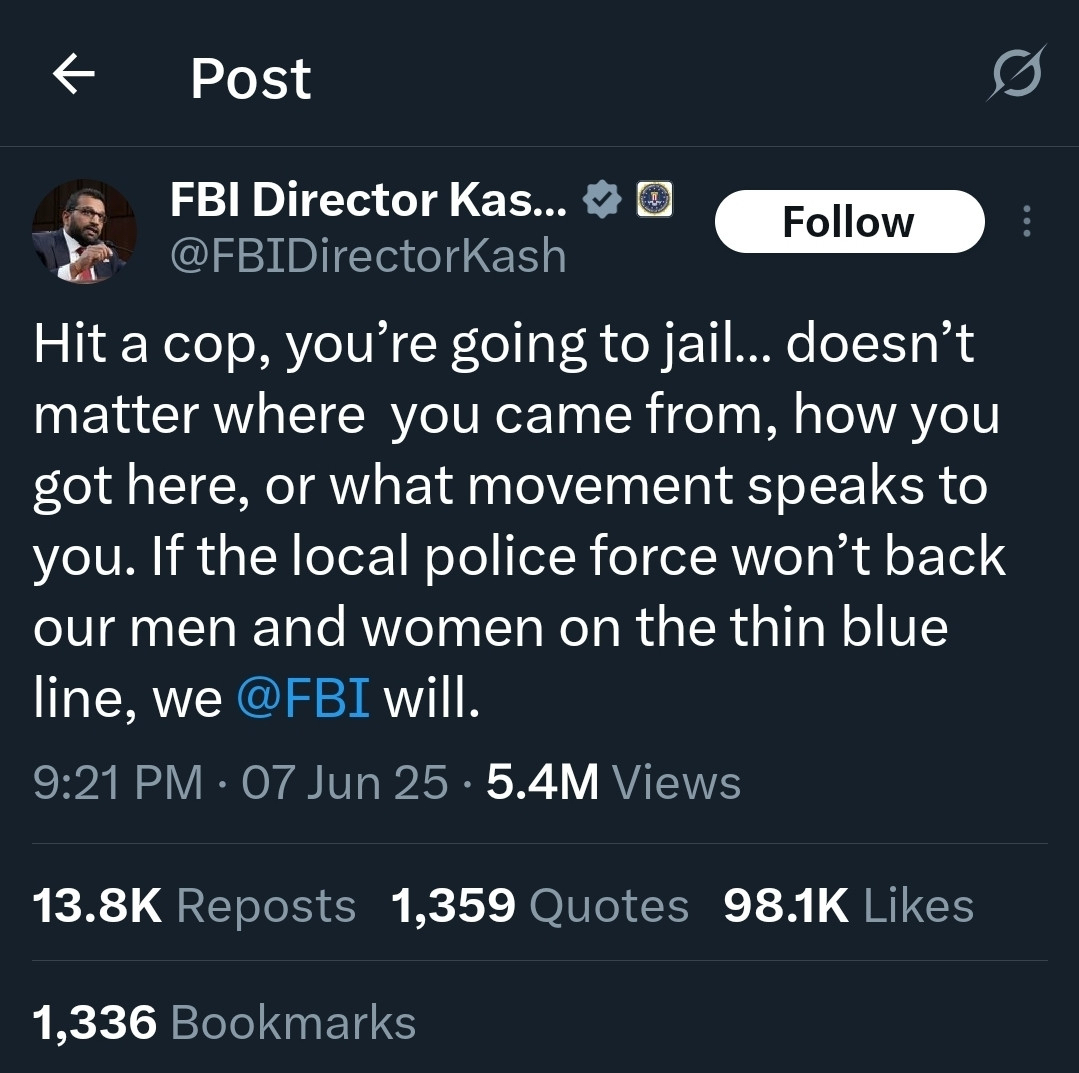This screenshot has height=1073, width=1079.
Task: Click the verified checkmark badge
Action: 602,200
